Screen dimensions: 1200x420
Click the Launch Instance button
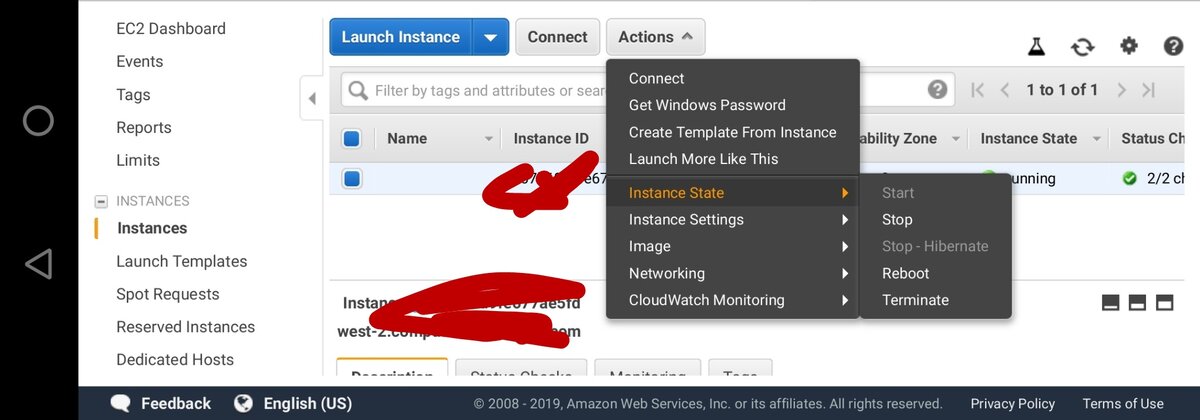click(x=401, y=37)
